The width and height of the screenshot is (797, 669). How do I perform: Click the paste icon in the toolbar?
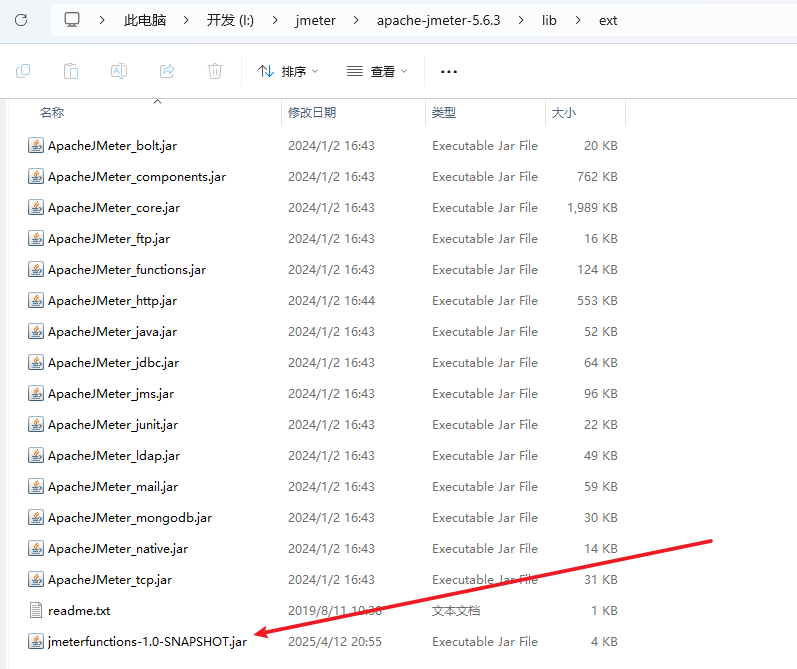71,71
